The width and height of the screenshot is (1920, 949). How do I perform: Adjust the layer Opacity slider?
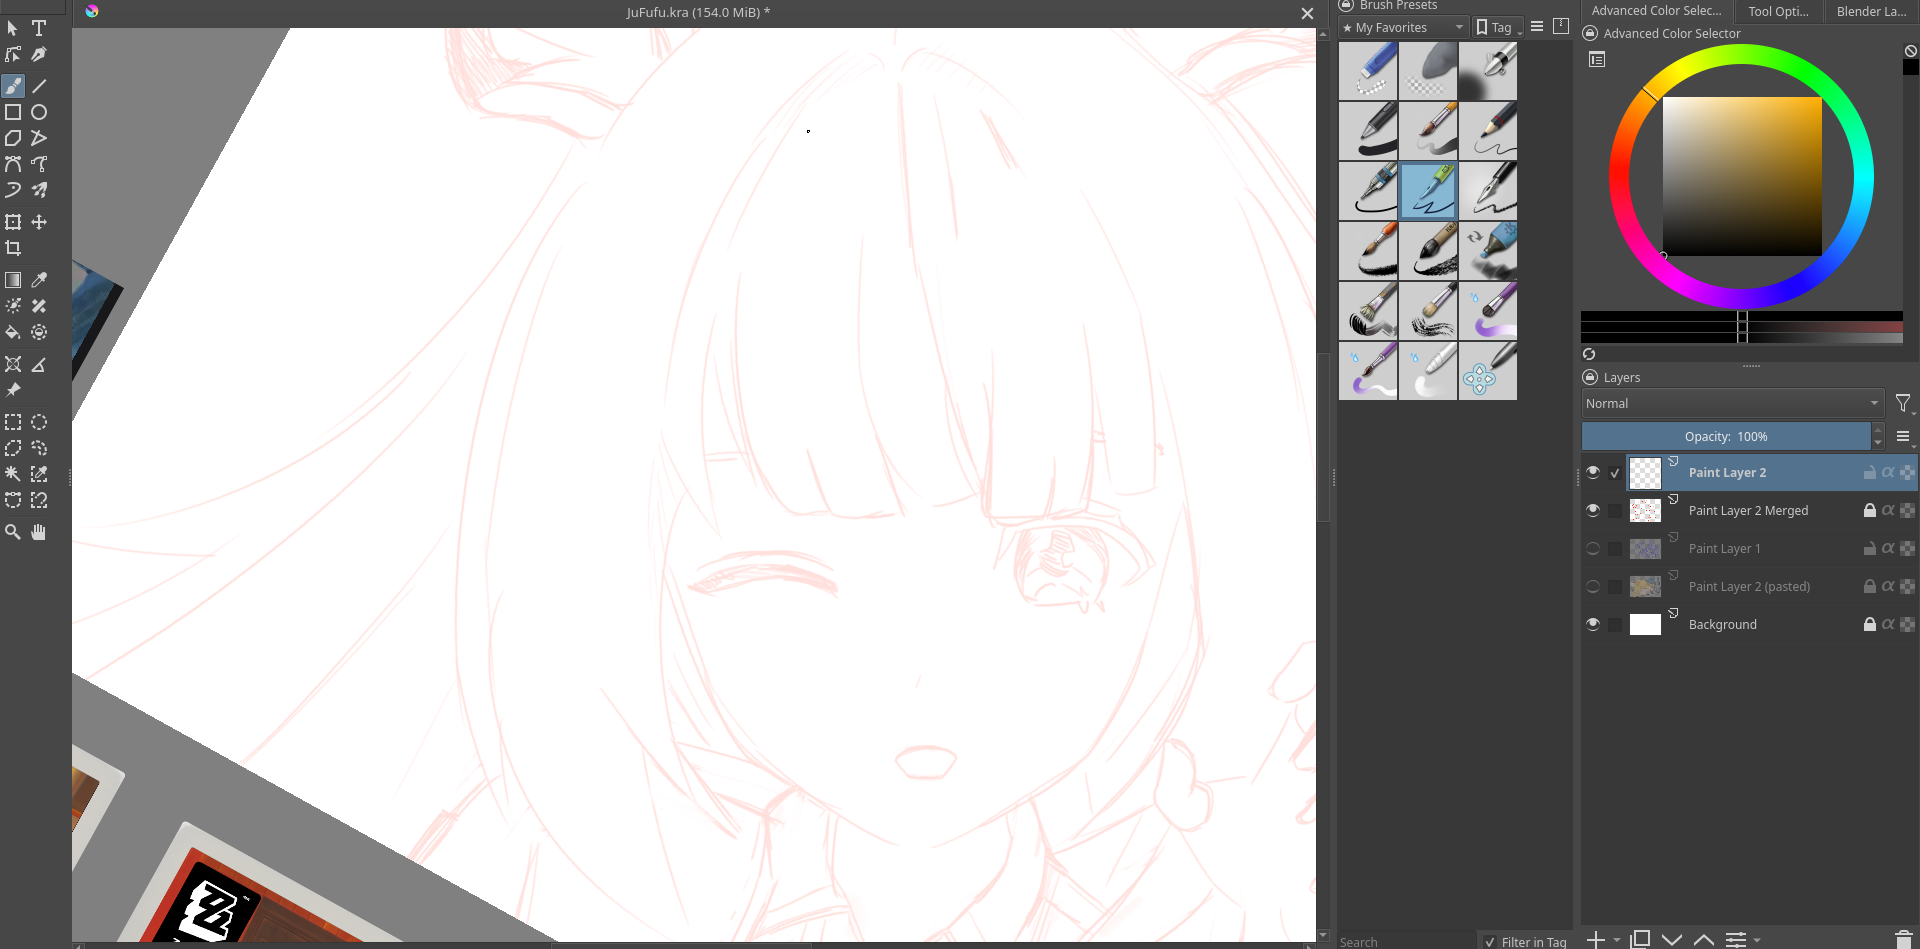(x=1726, y=436)
